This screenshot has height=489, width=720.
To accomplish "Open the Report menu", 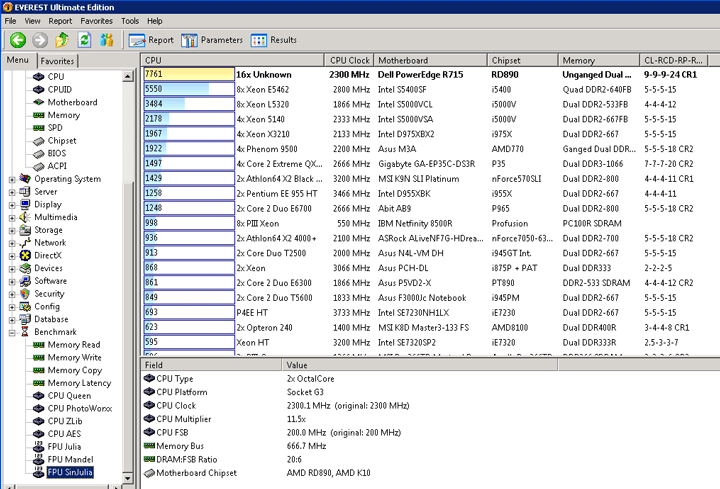I will point(60,21).
